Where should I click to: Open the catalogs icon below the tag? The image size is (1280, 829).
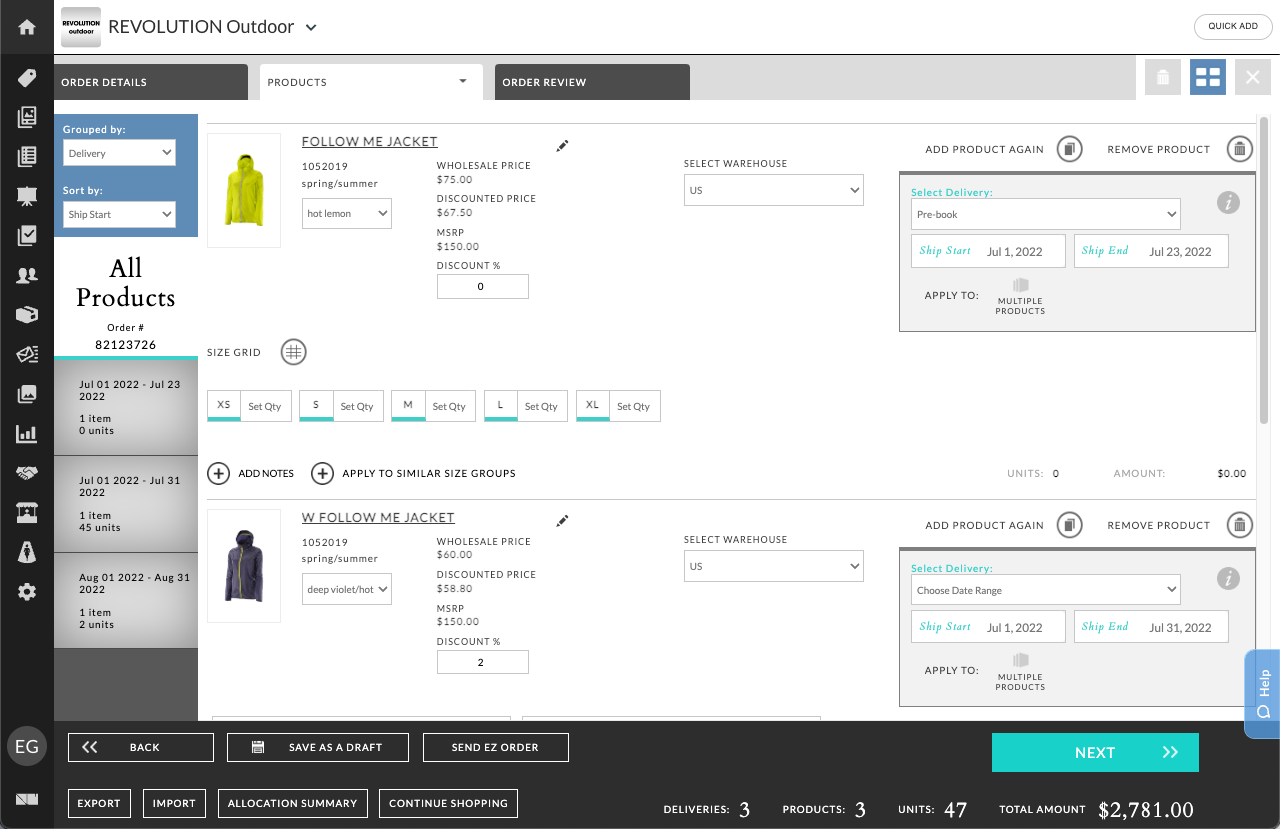tap(27, 118)
